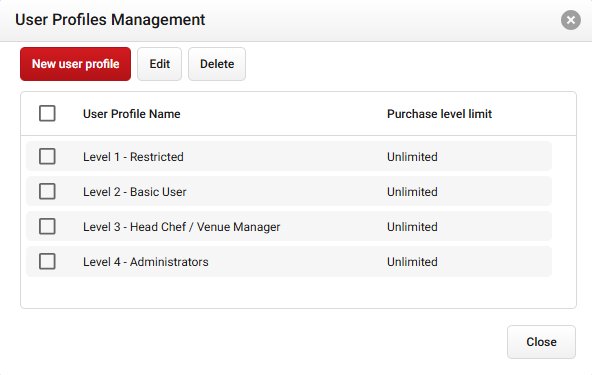Click Unlimited value in Level 3 row
This screenshot has width=592, height=375.
412,227
